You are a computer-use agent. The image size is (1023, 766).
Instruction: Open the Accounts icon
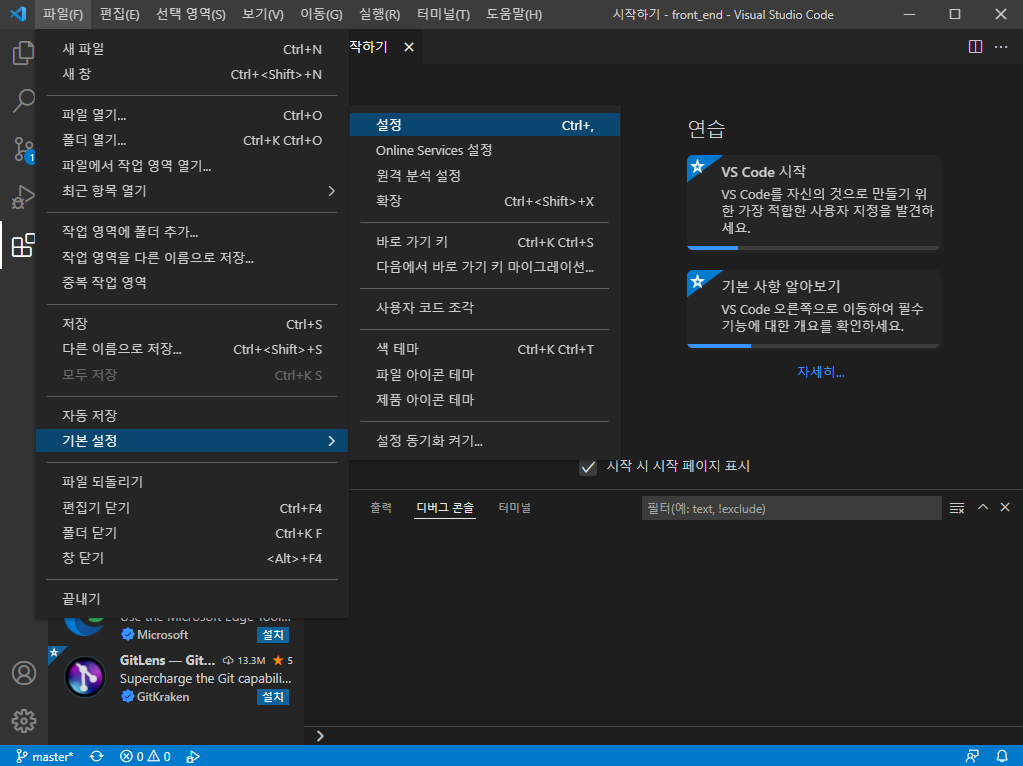coord(23,673)
